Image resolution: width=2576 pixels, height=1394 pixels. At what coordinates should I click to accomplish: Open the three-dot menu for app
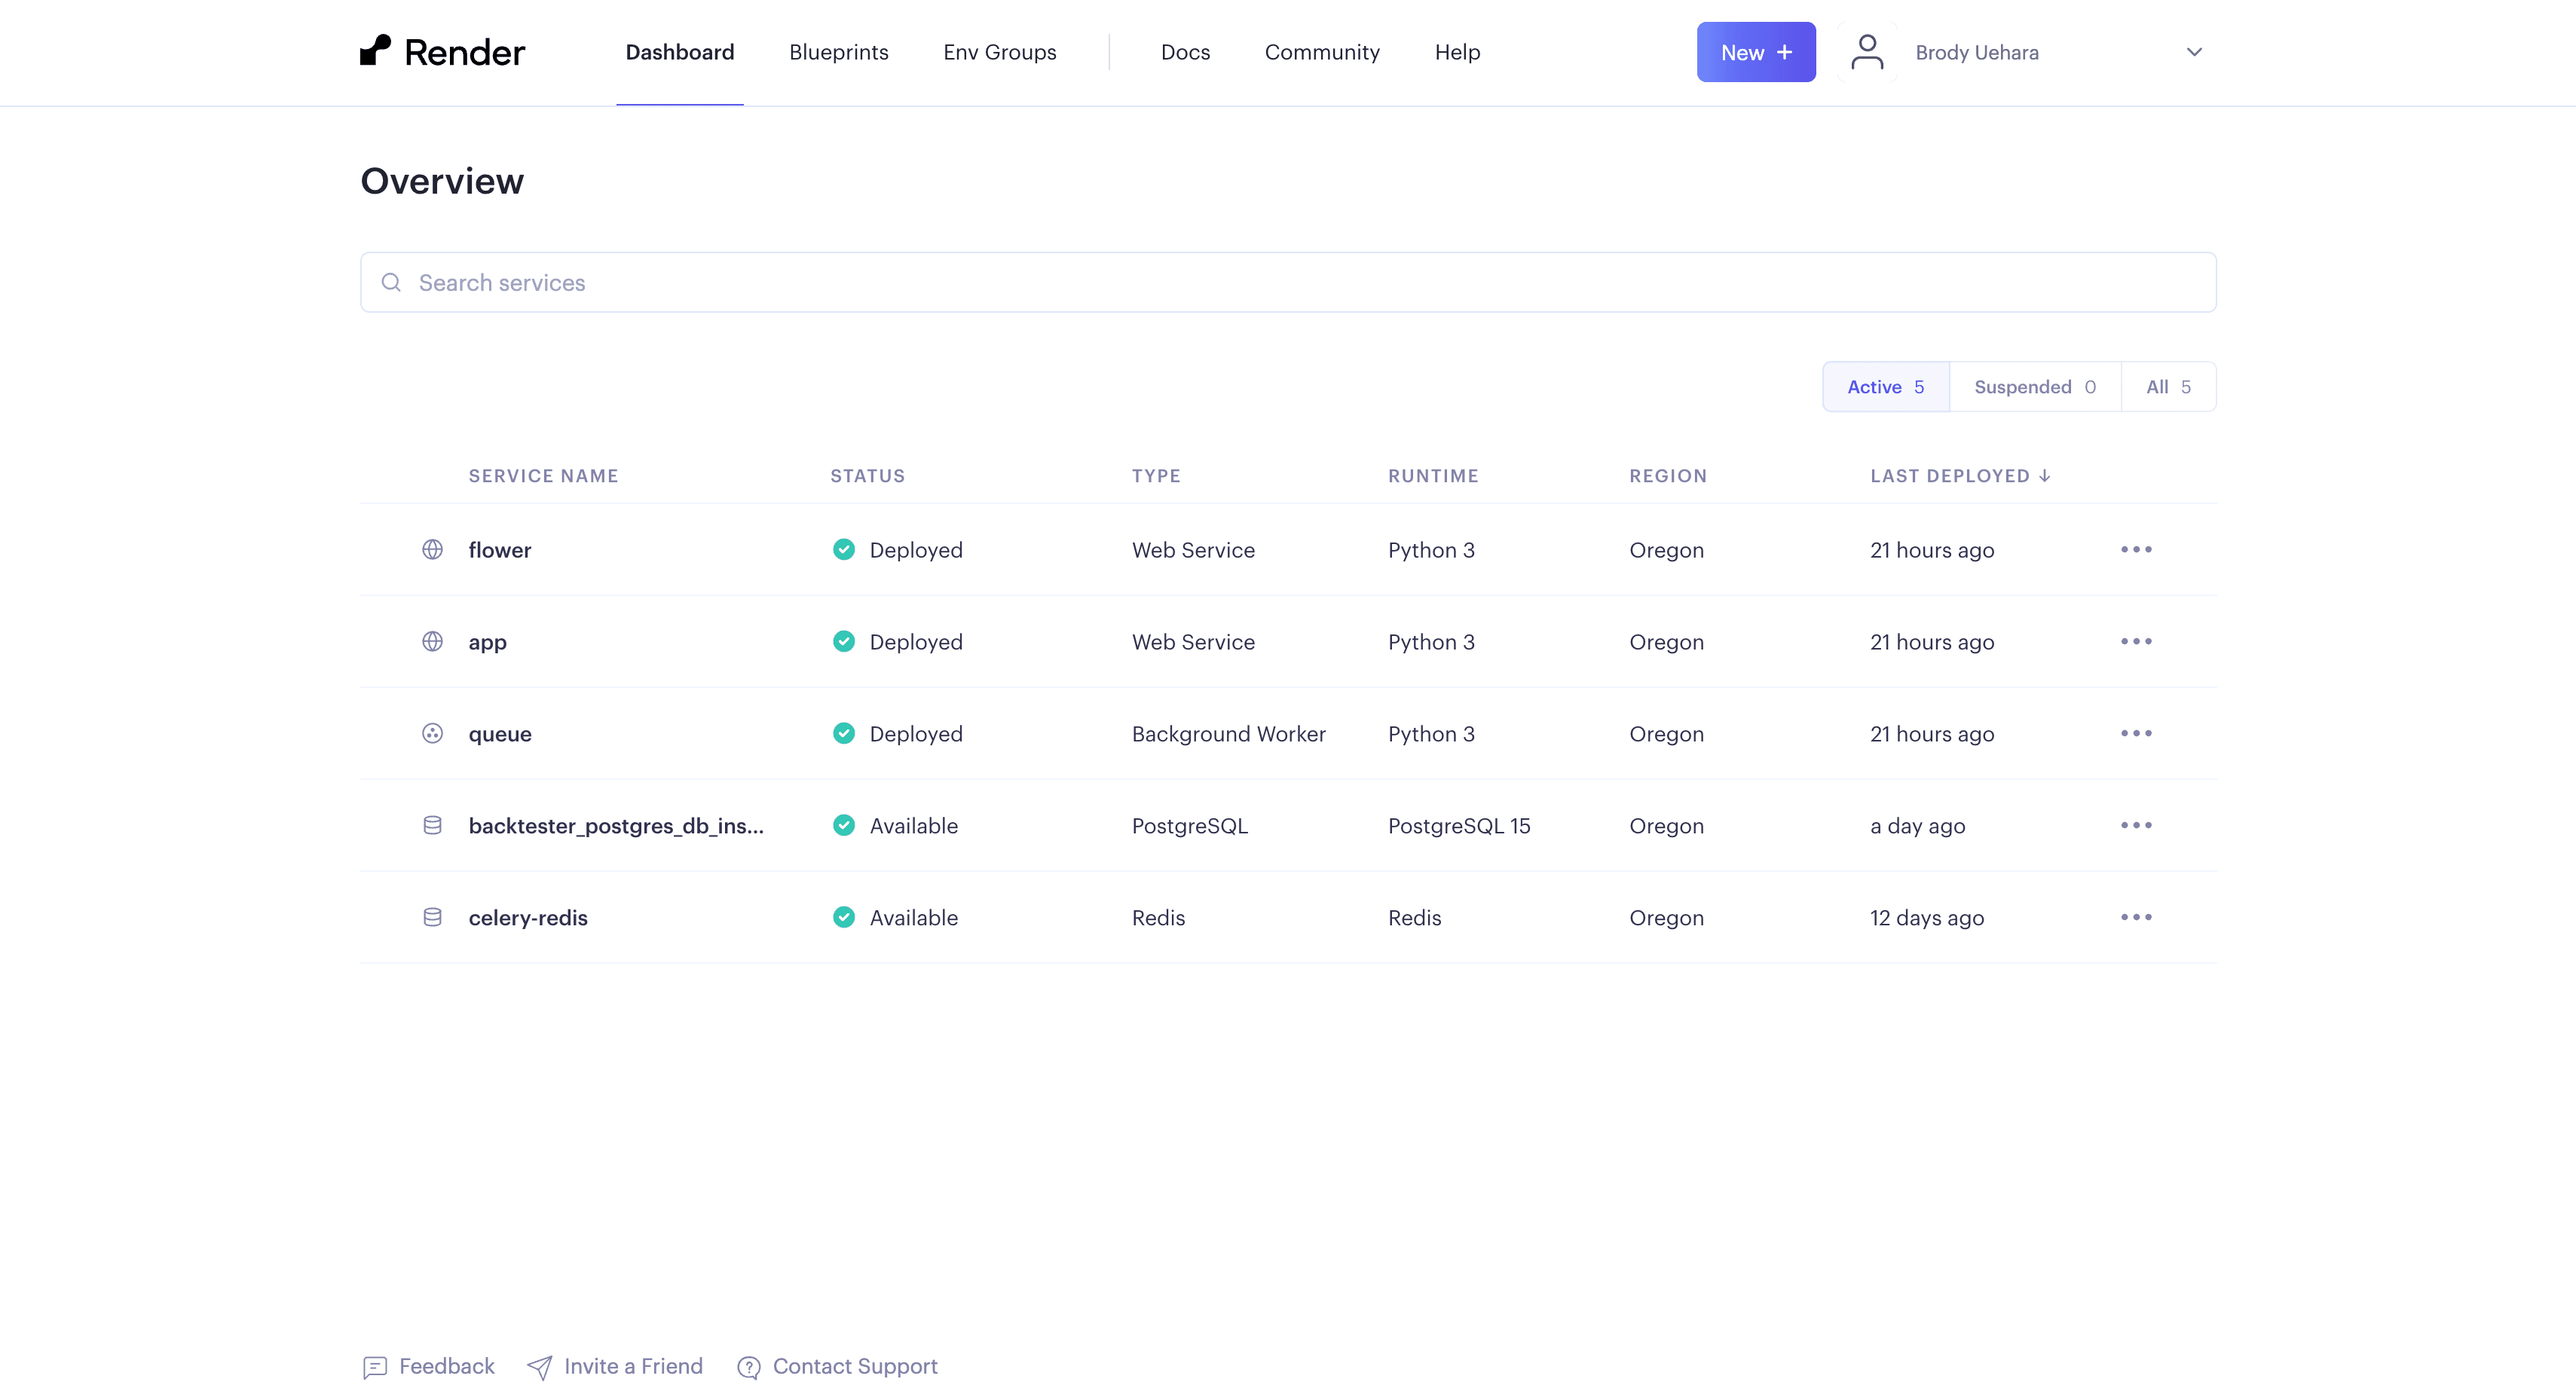point(2136,642)
